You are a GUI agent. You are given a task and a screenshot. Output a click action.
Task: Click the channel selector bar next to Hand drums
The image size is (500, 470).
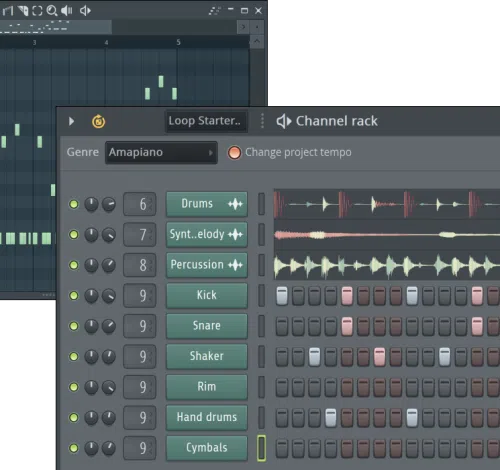pyautogui.click(x=262, y=417)
